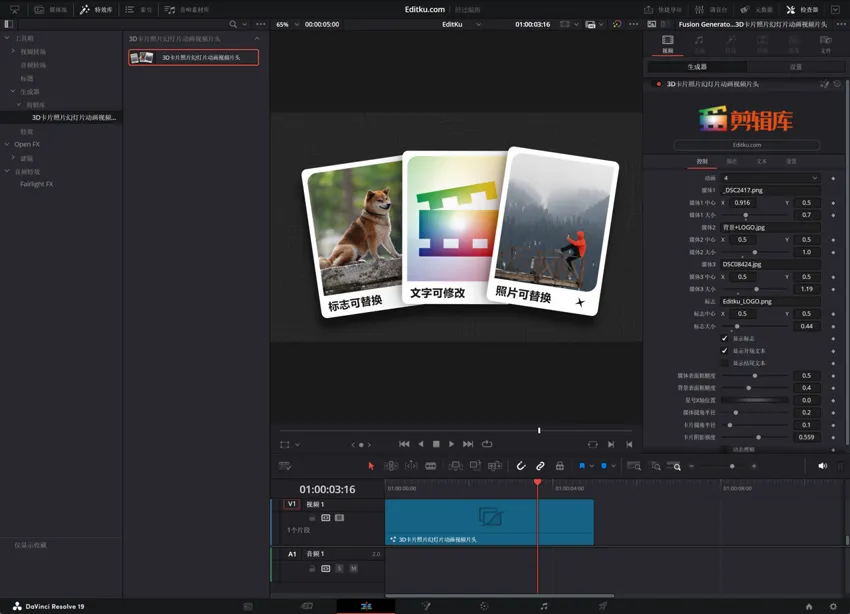Toggle the linked selection chain icon
Viewport: 850px width, 614px height.
pyautogui.click(x=540, y=466)
